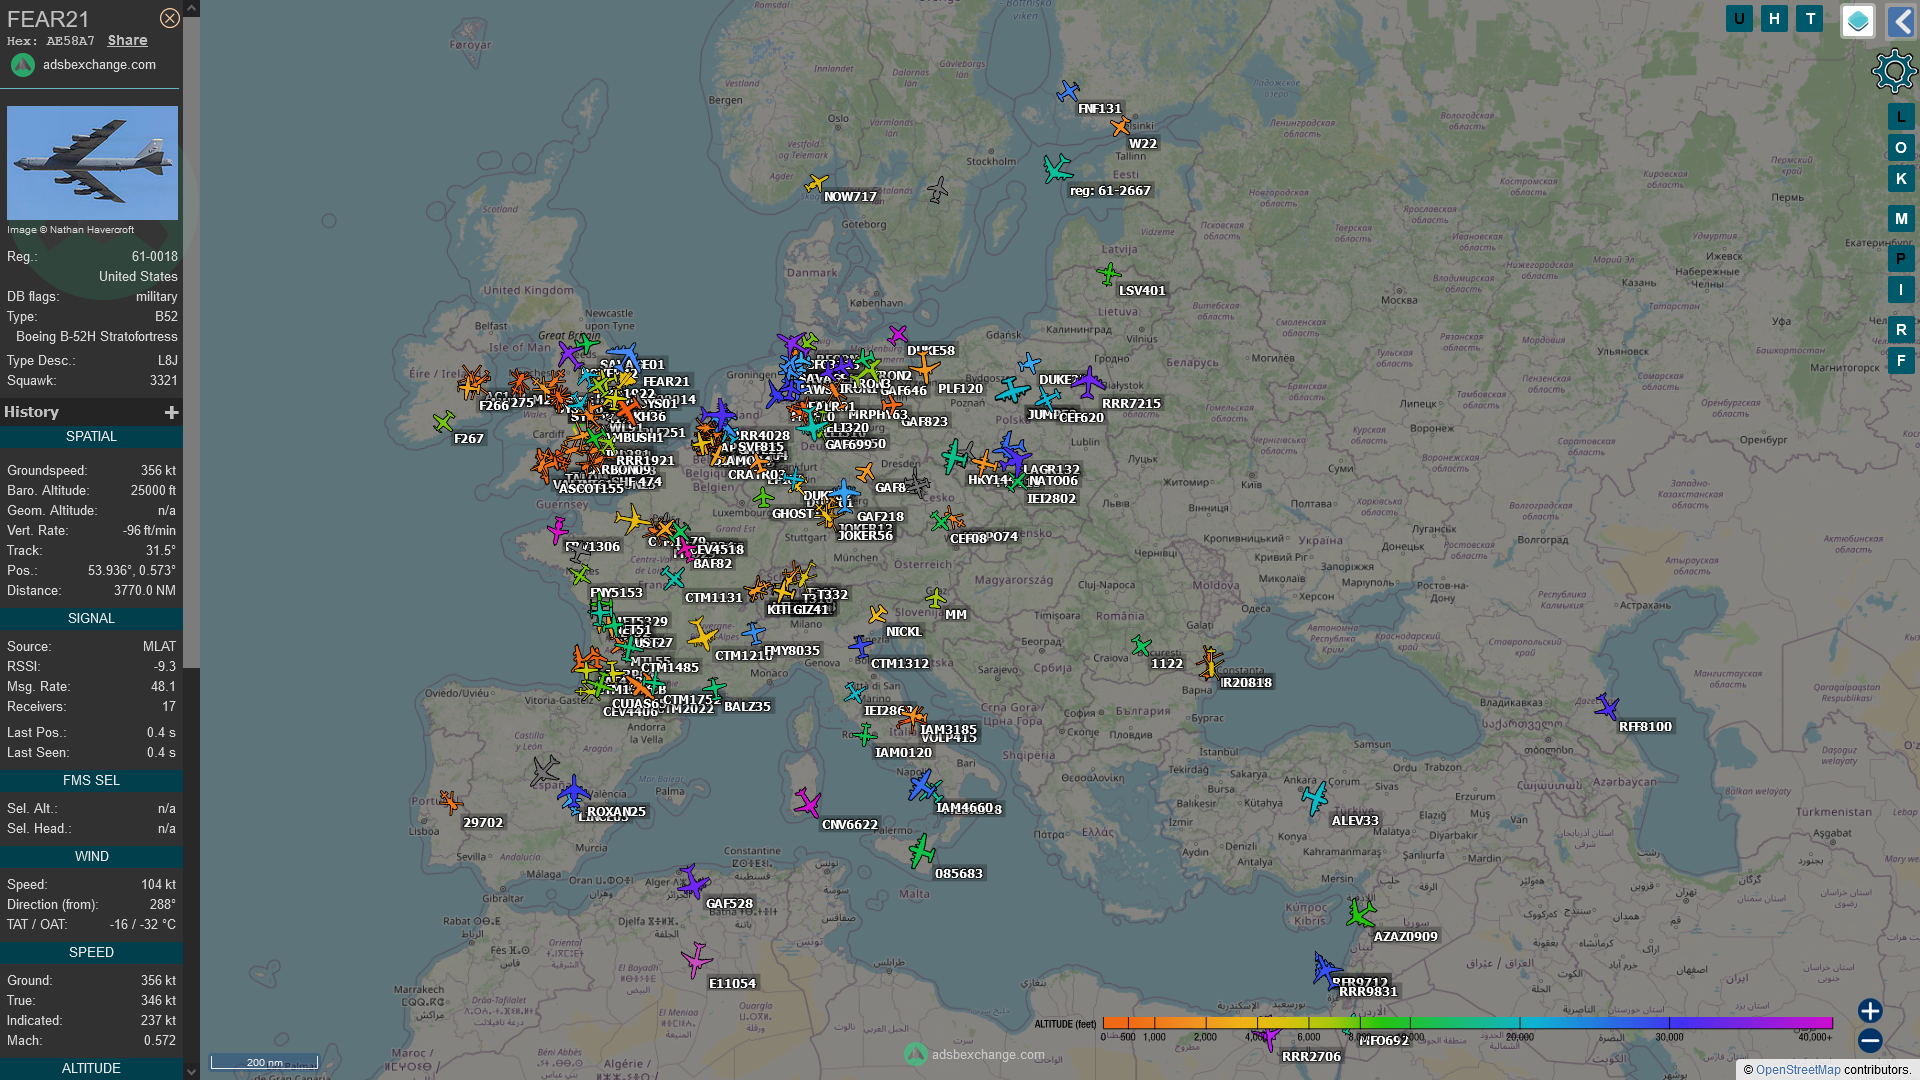
Task: Open settings gear on the map
Action: (1894, 71)
